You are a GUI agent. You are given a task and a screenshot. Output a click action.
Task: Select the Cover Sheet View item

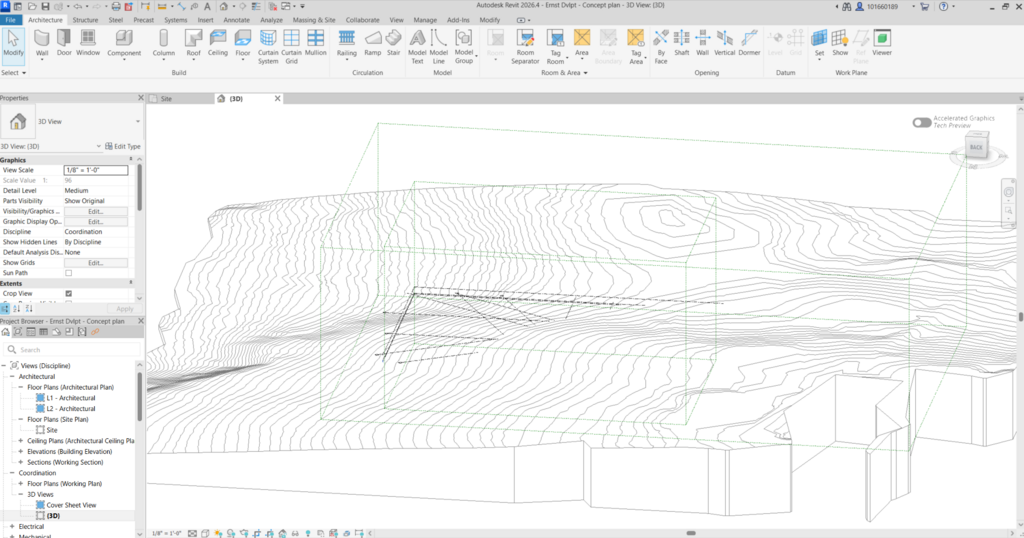(x=71, y=505)
